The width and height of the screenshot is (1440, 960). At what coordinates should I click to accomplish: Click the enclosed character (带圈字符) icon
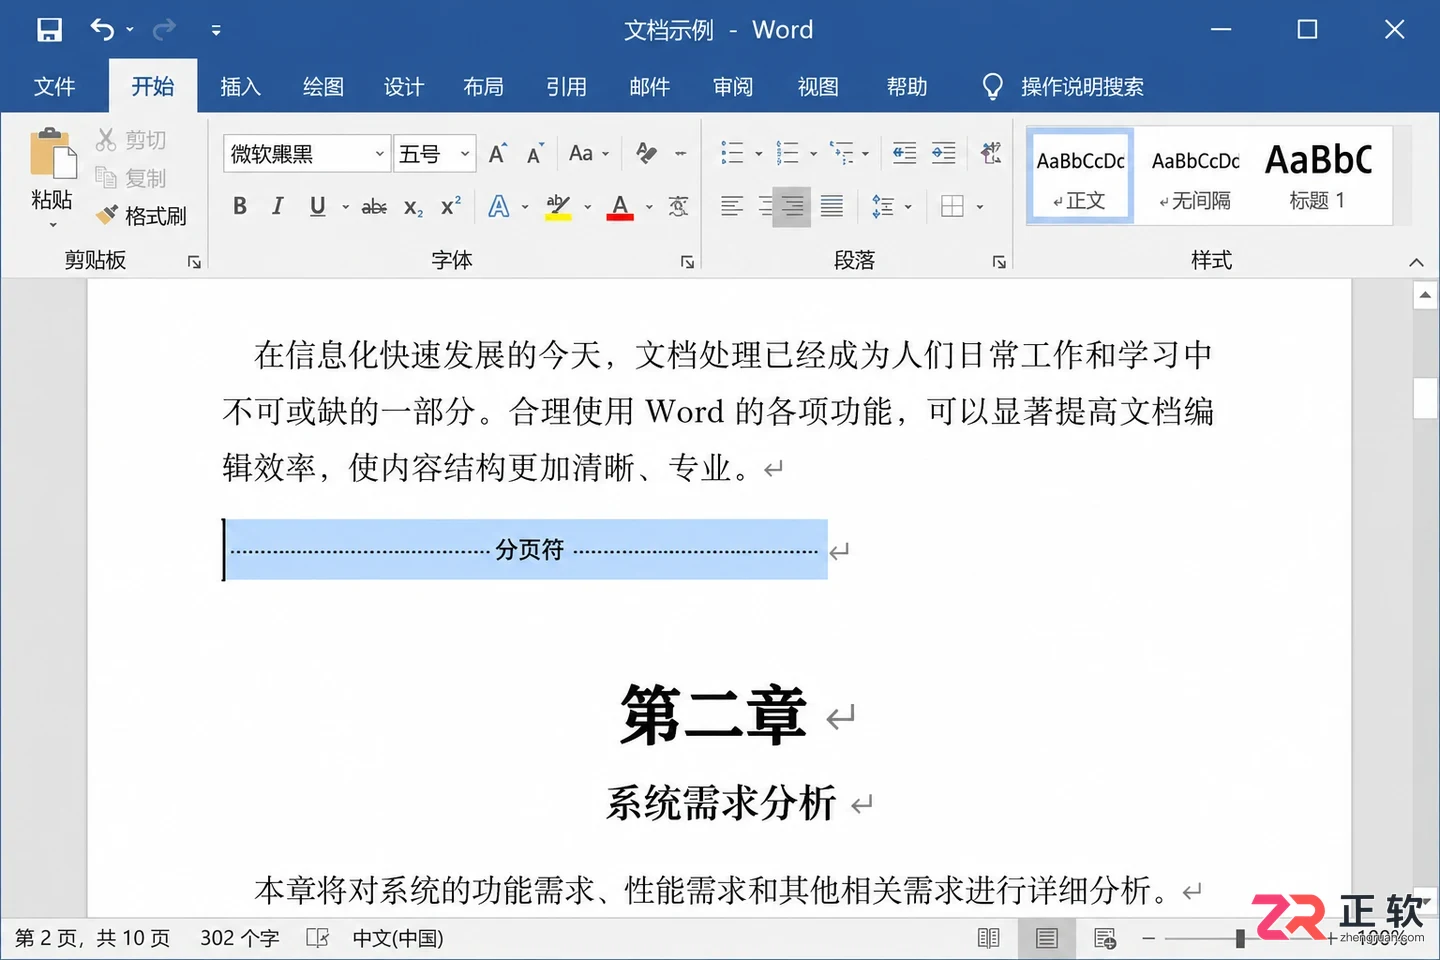[x=679, y=206]
